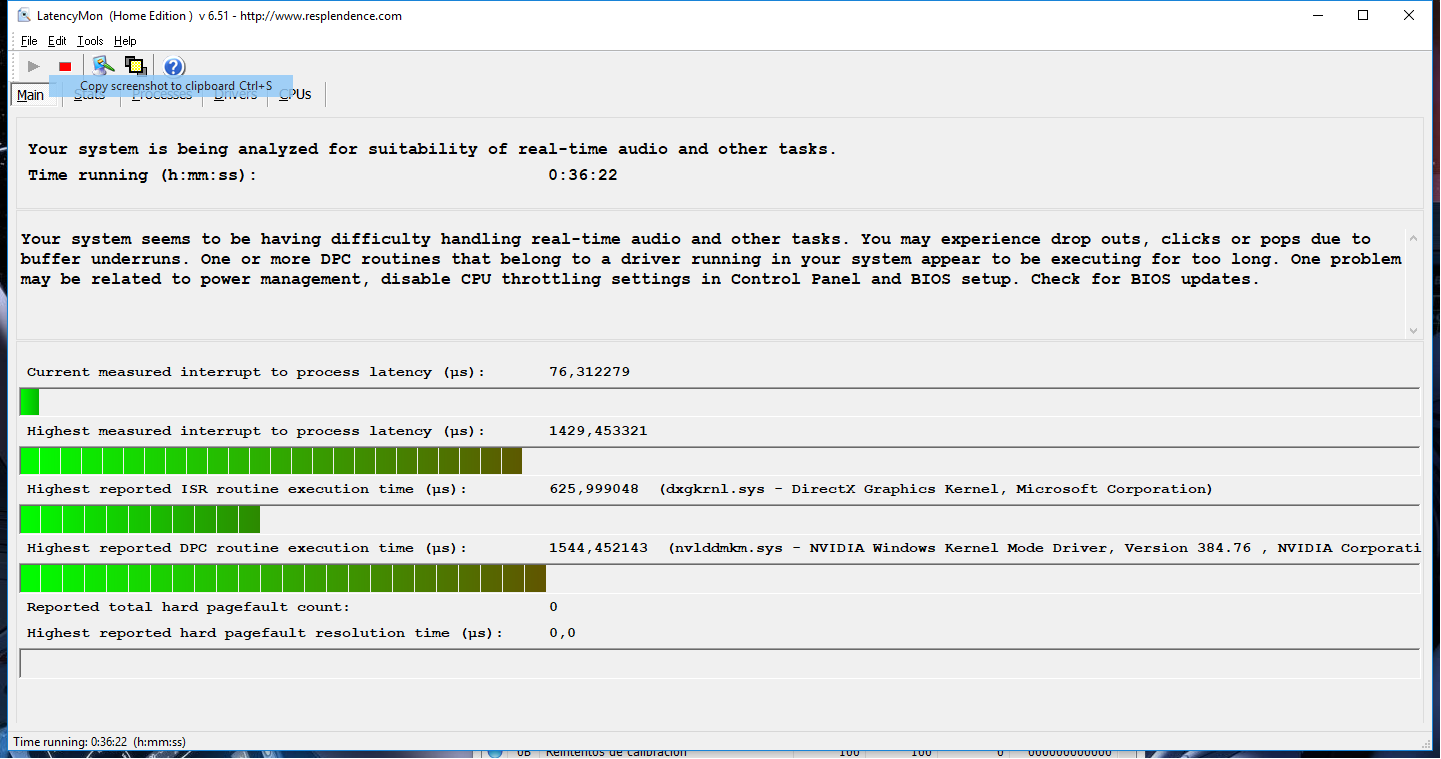Click the green Start monitoring play icon
The width and height of the screenshot is (1441, 759).
34,66
